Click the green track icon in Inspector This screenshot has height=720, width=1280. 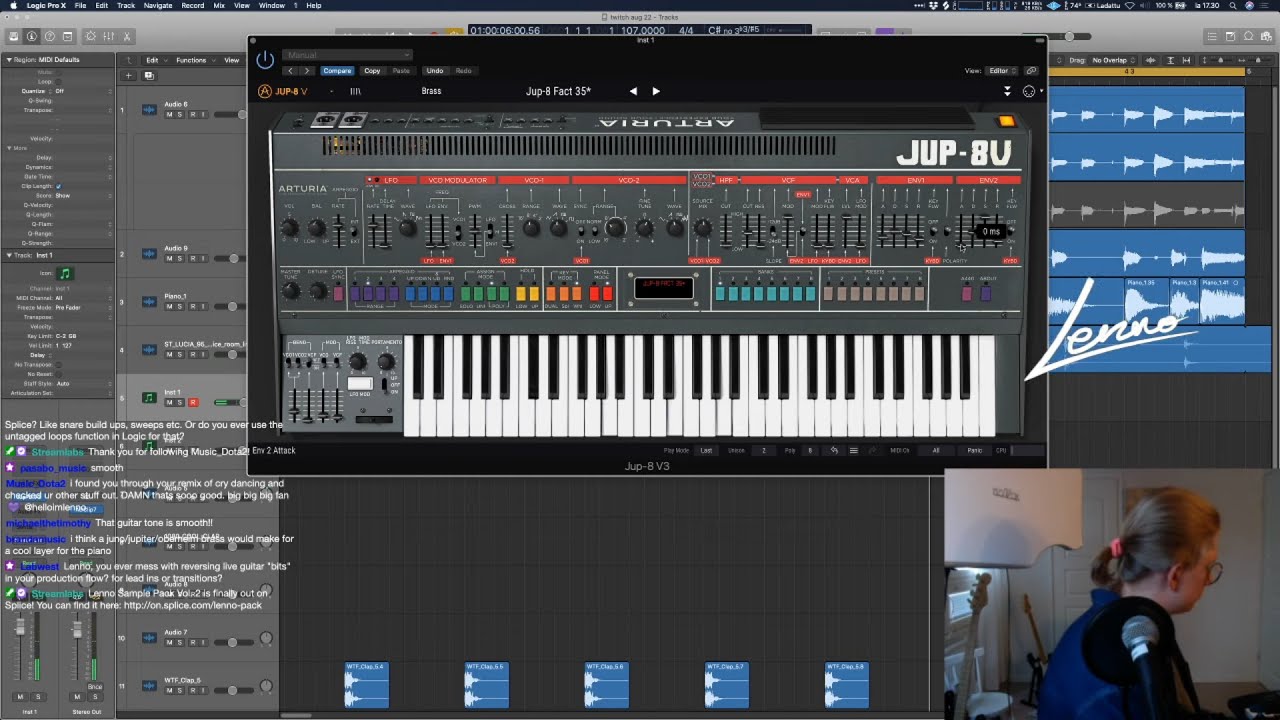66,273
